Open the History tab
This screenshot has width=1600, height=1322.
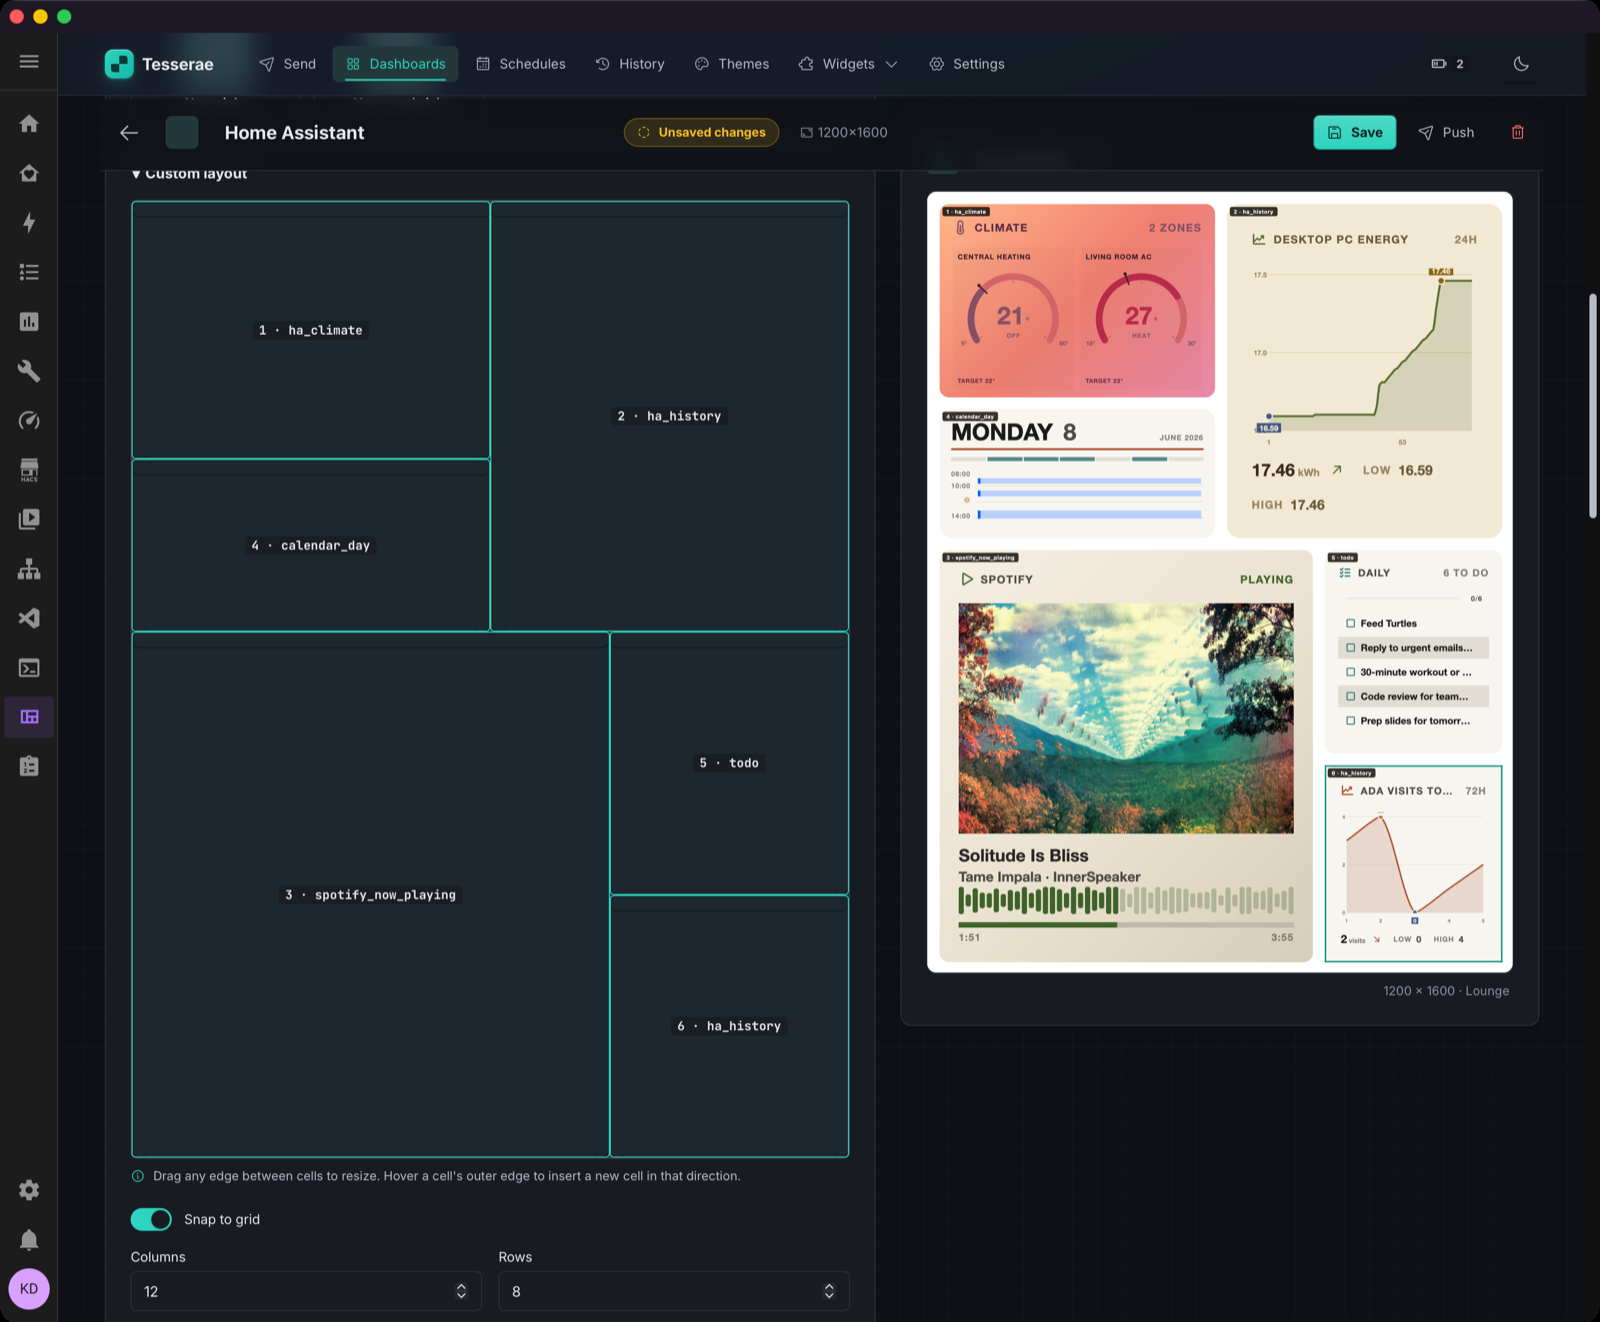(630, 64)
